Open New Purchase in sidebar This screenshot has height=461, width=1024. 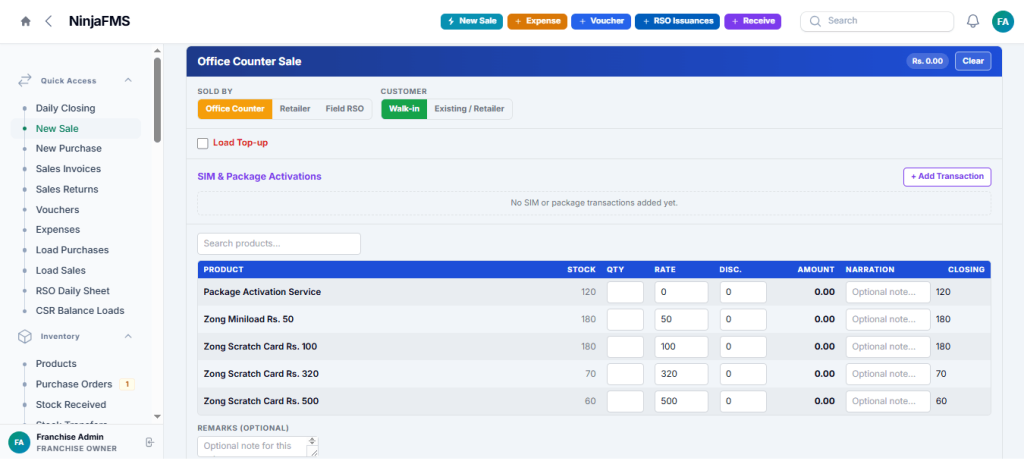click(69, 149)
